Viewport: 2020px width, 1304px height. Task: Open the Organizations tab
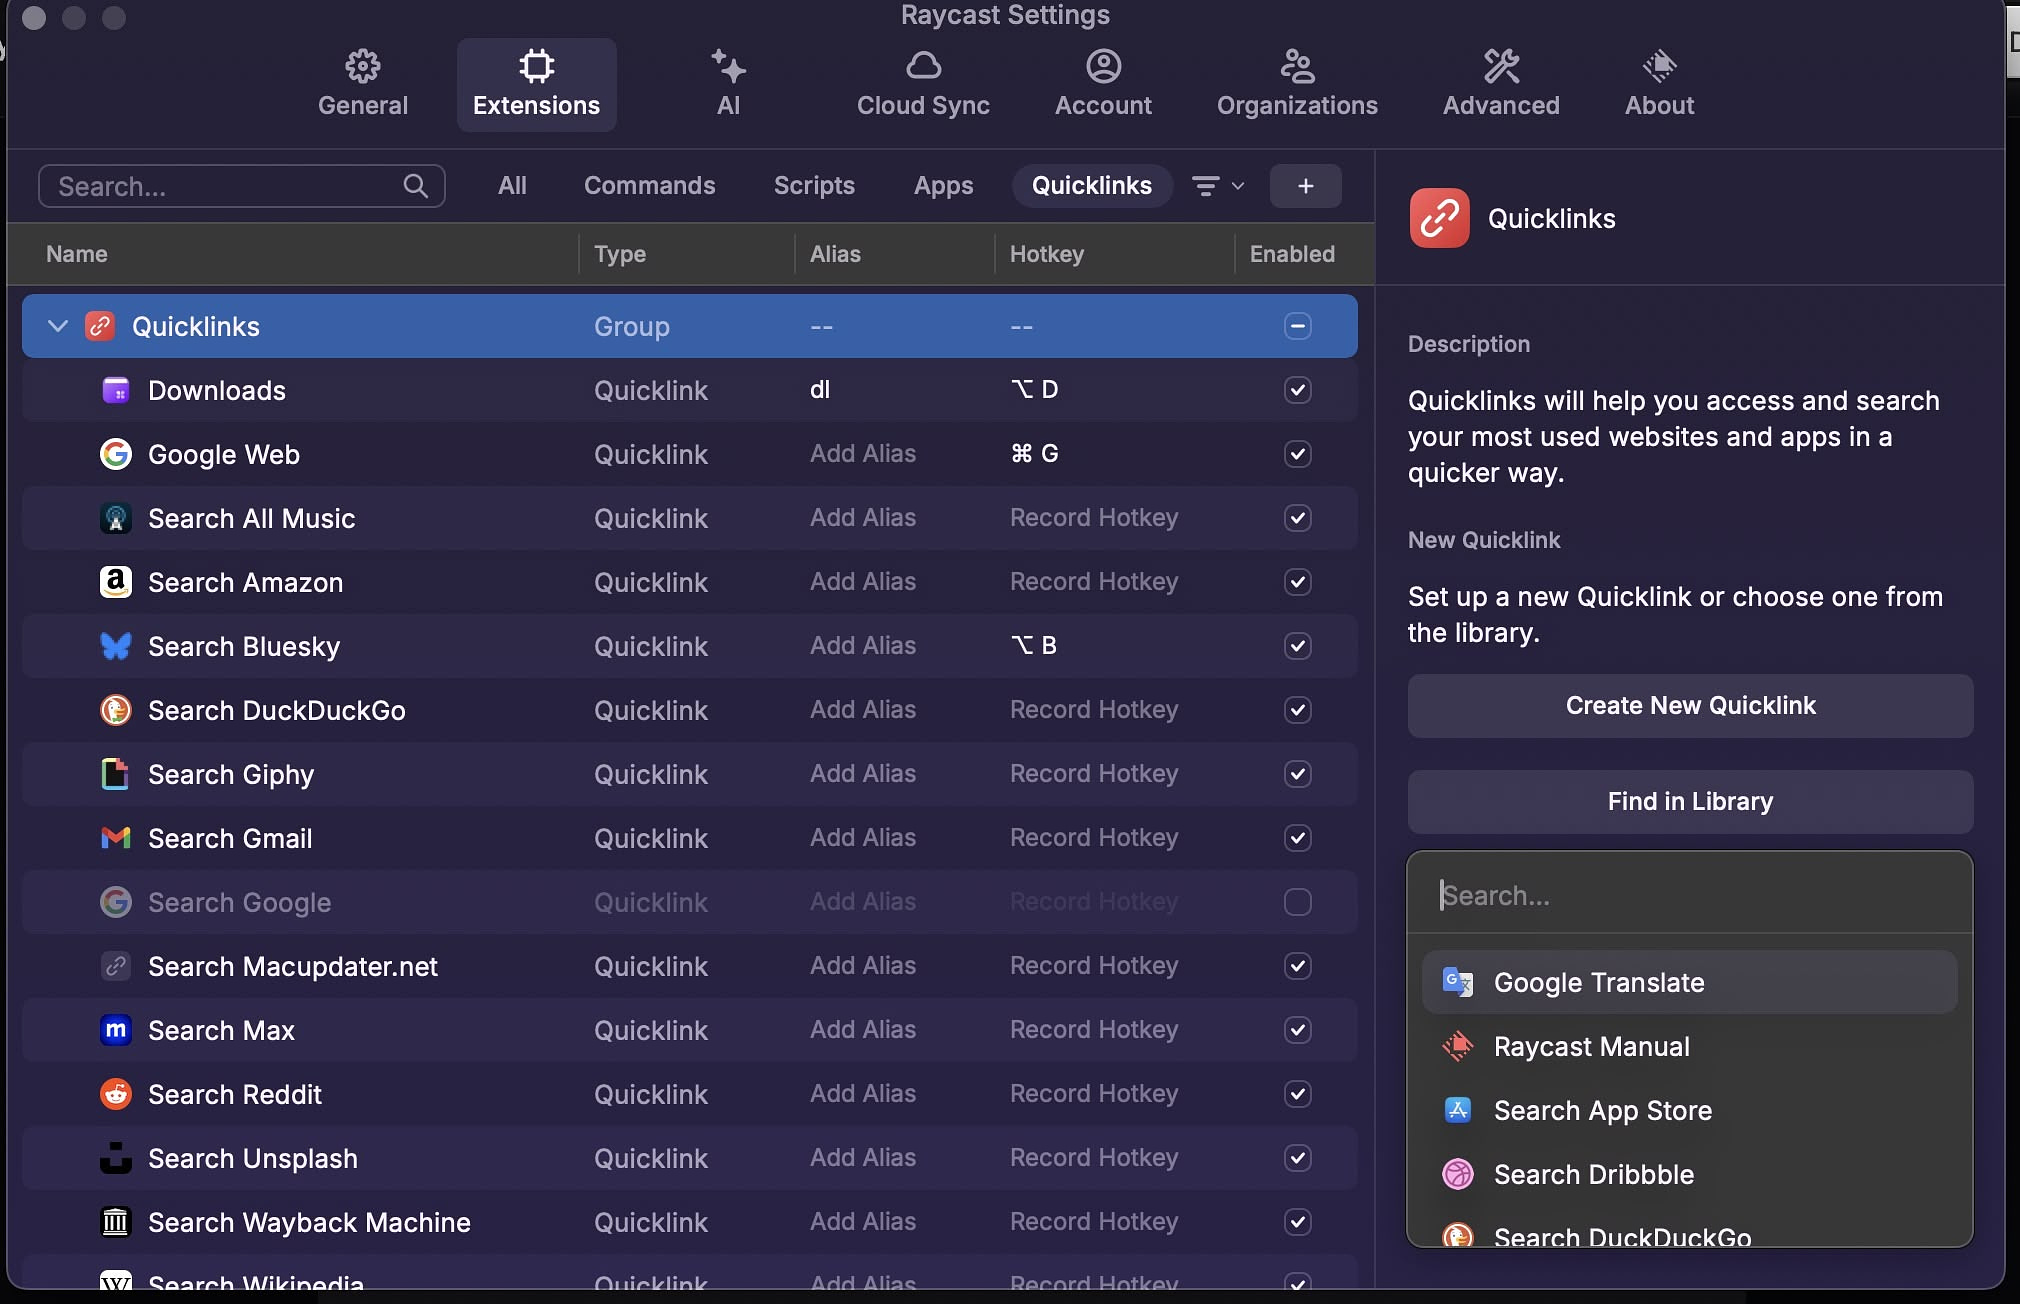point(1297,84)
